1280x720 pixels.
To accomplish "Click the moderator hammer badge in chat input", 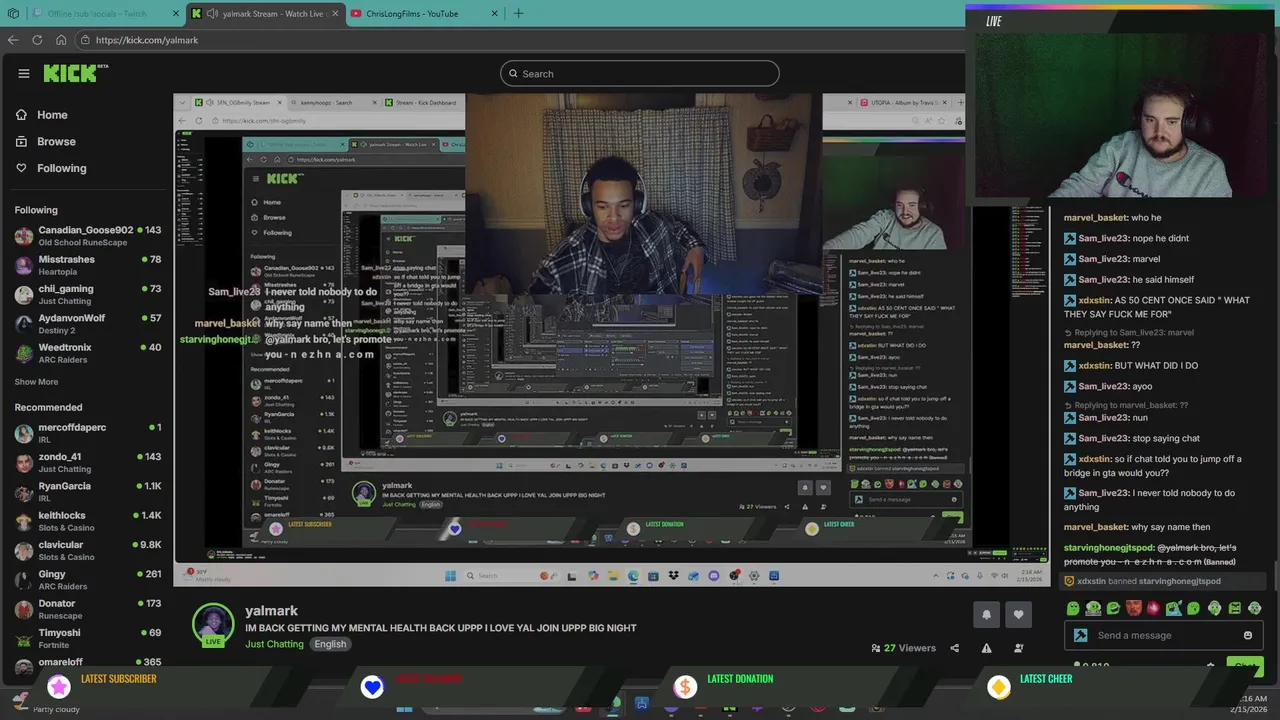I will point(1080,635).
